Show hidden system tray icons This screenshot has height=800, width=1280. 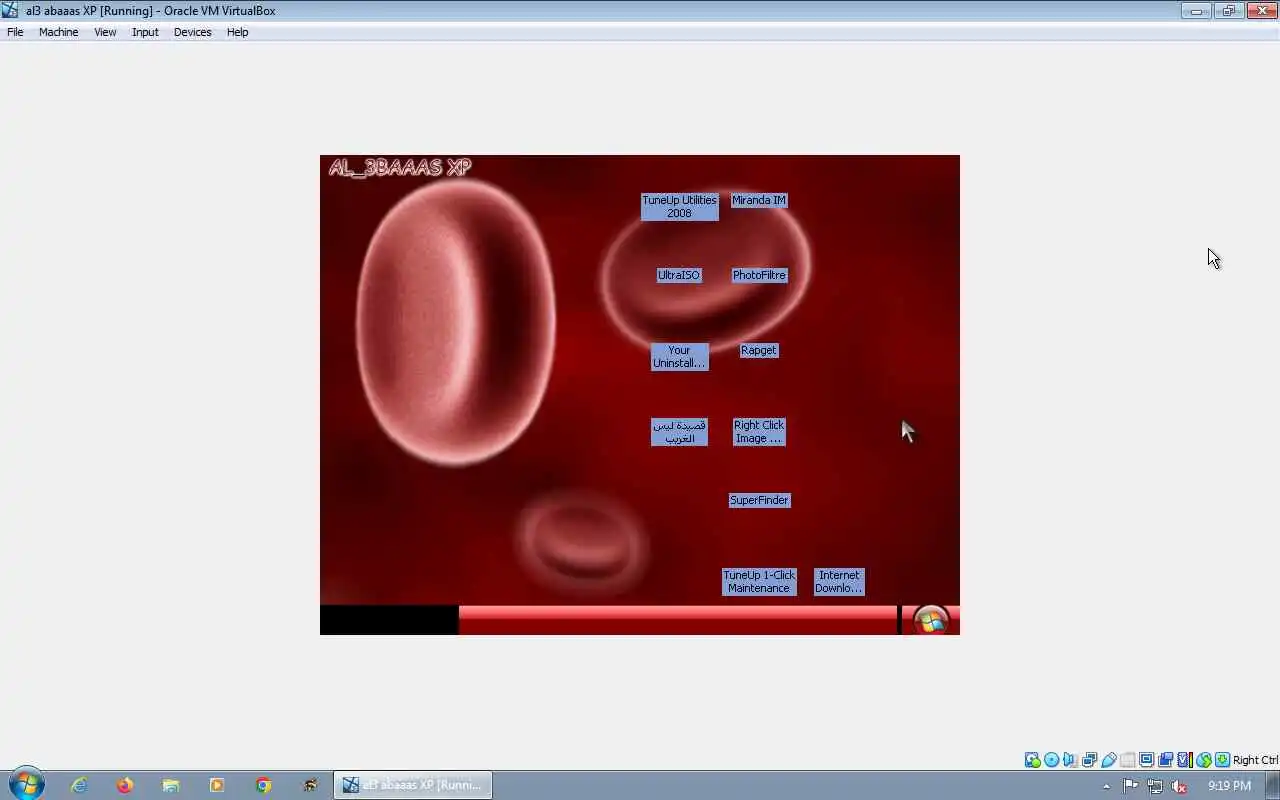(1106, 786)
